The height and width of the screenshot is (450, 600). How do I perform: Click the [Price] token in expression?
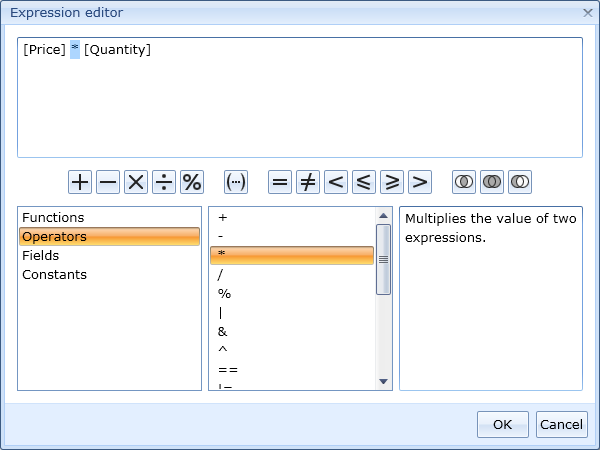click(44, 49)
